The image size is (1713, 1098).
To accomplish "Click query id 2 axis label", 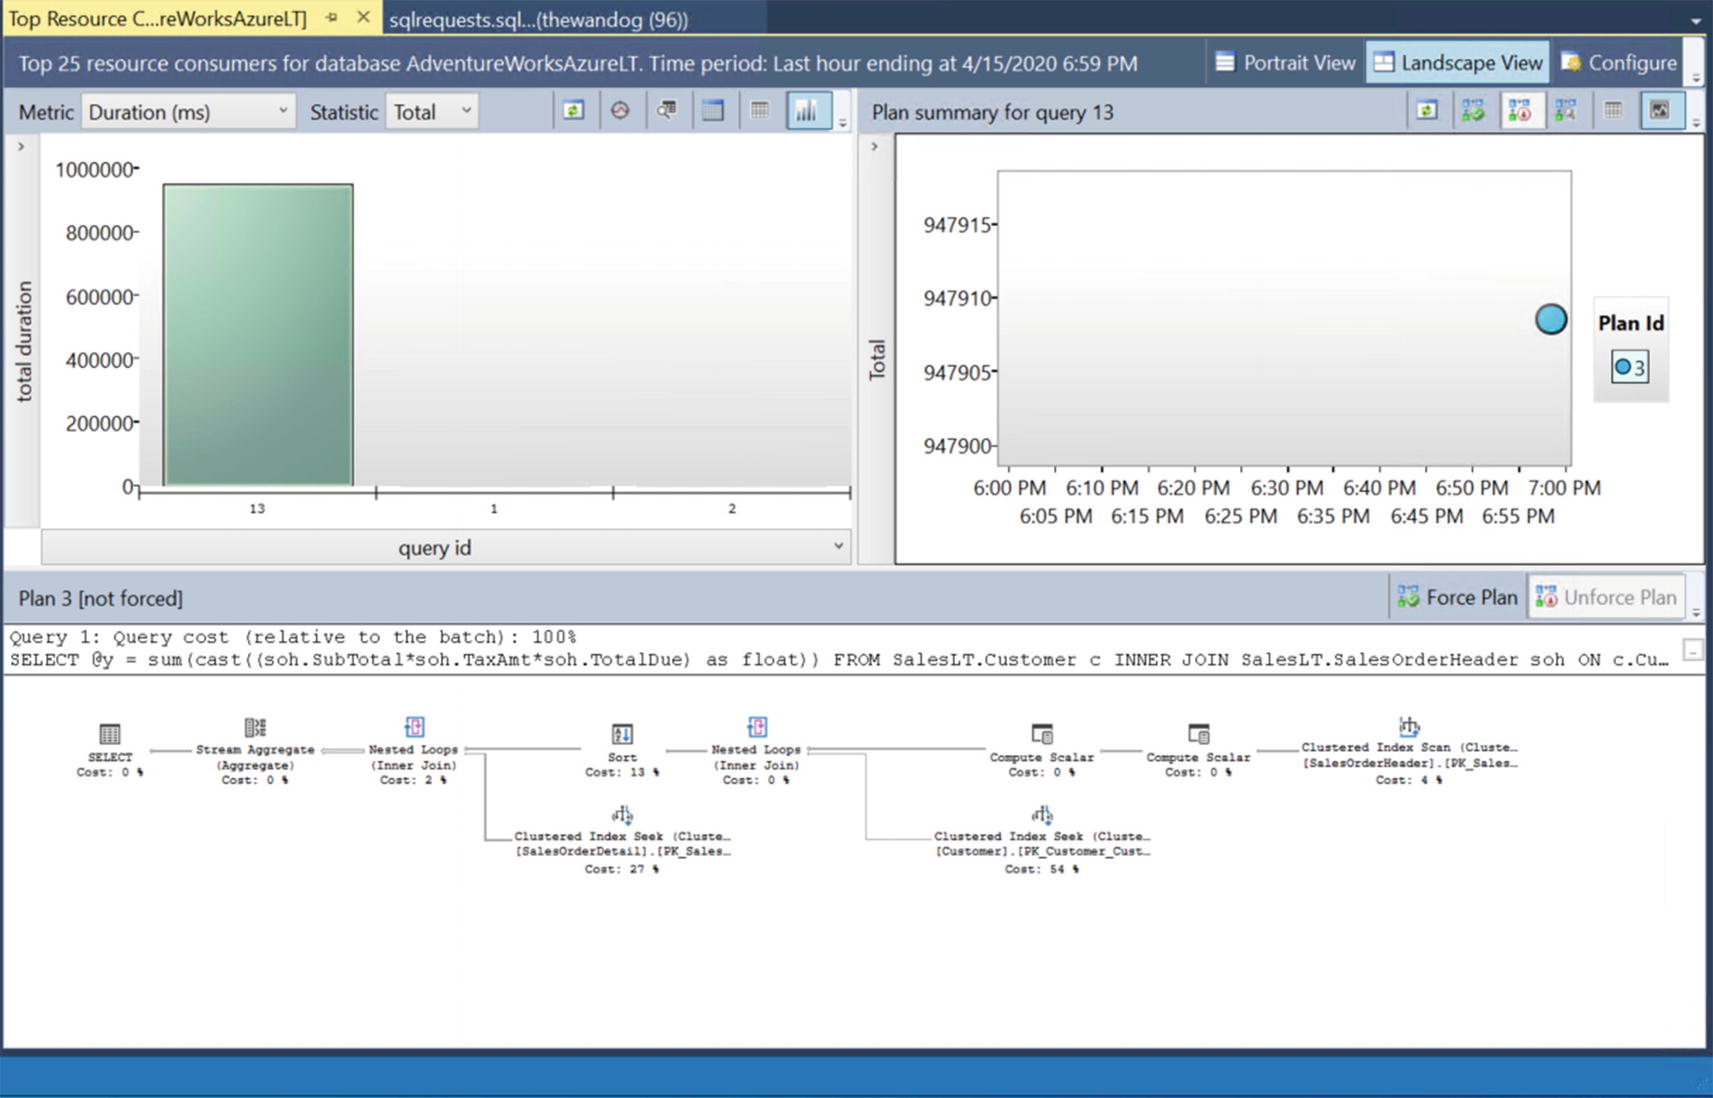I will [x=732, y=508].
